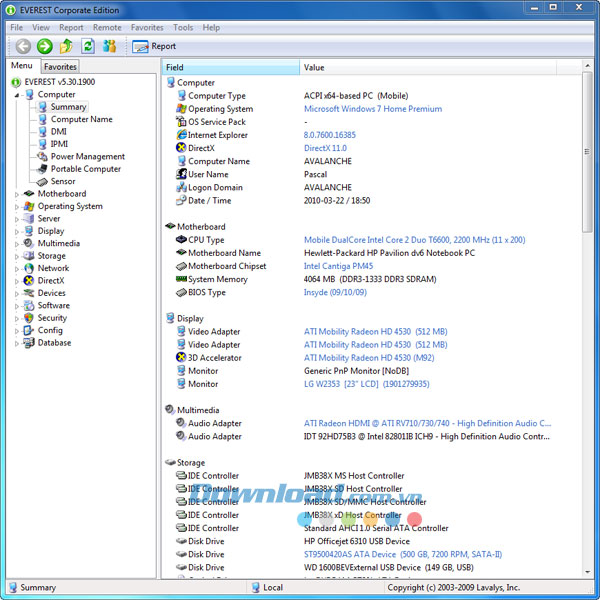Screen dimensions: 600x600
Task: Open the LG W2353 monitor link
Action: point(367,384)
